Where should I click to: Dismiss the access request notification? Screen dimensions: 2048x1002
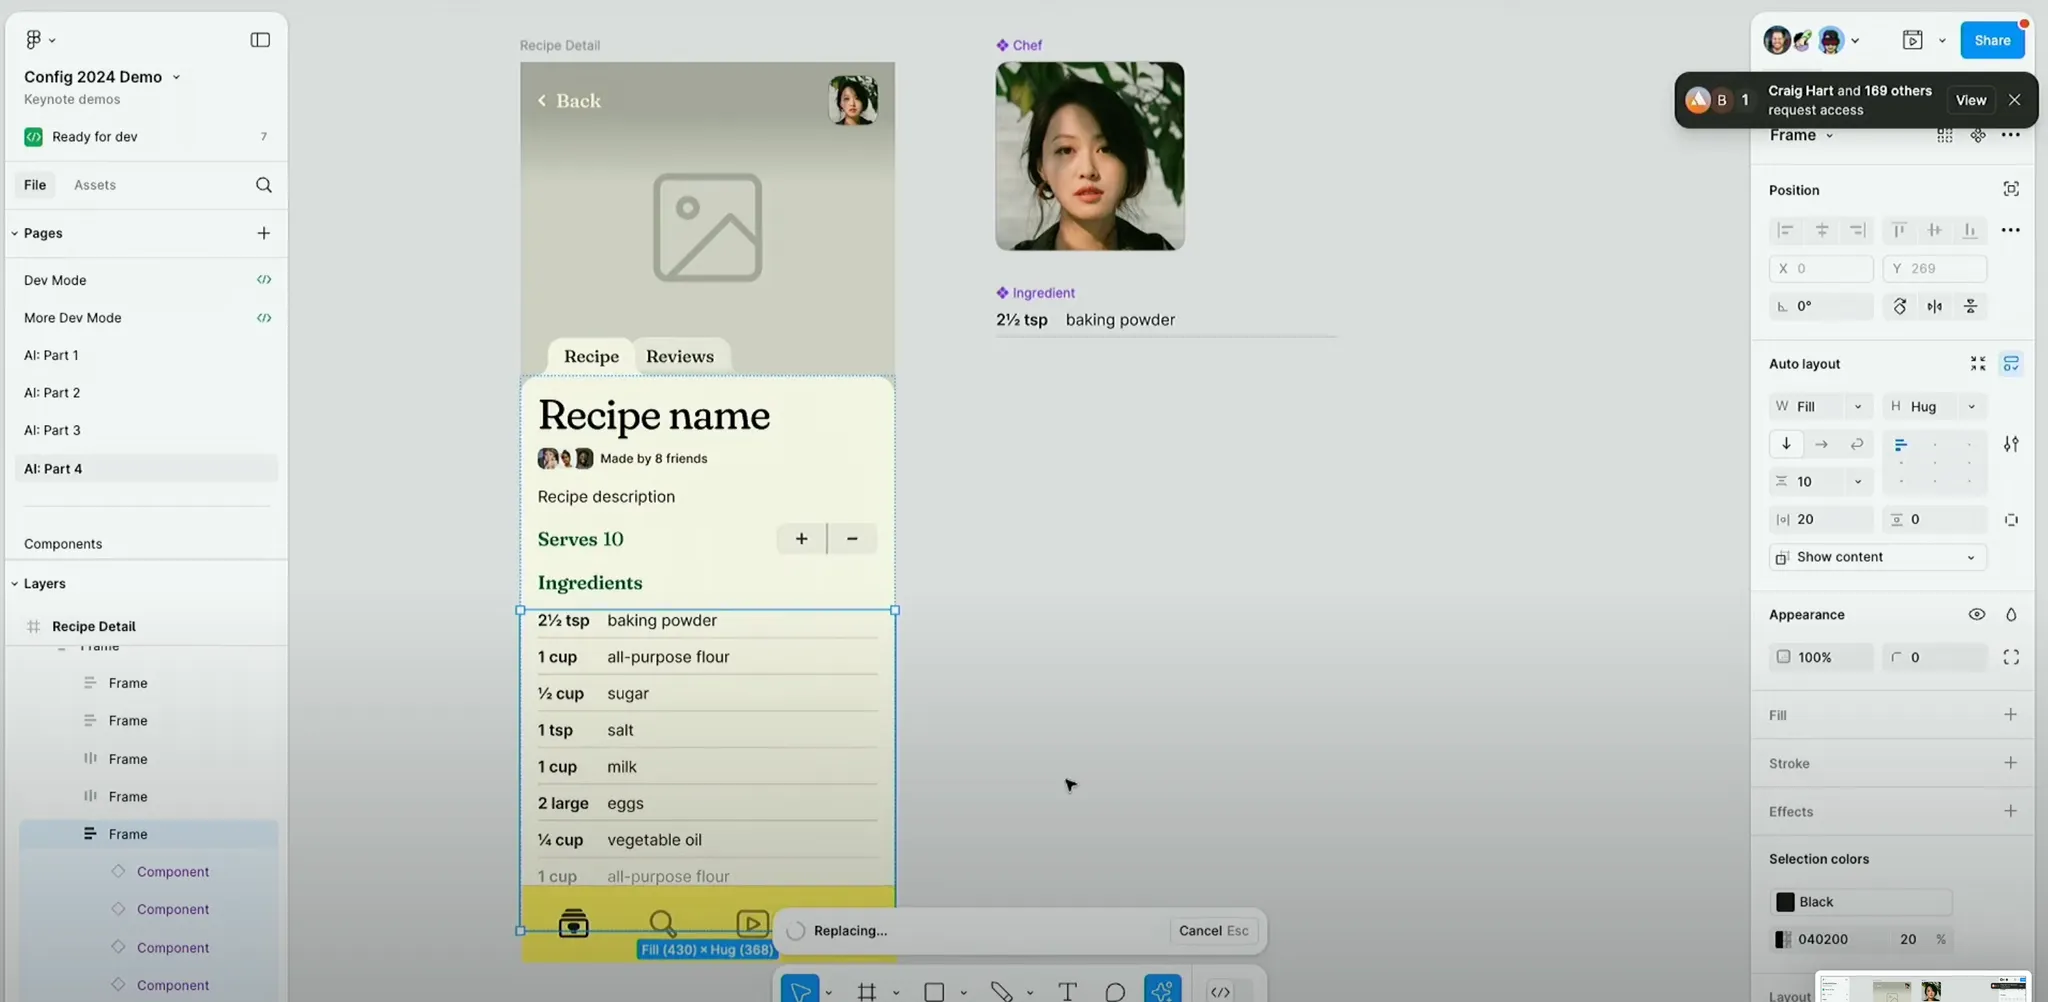pyautogui.click(x=2015, y=100)
